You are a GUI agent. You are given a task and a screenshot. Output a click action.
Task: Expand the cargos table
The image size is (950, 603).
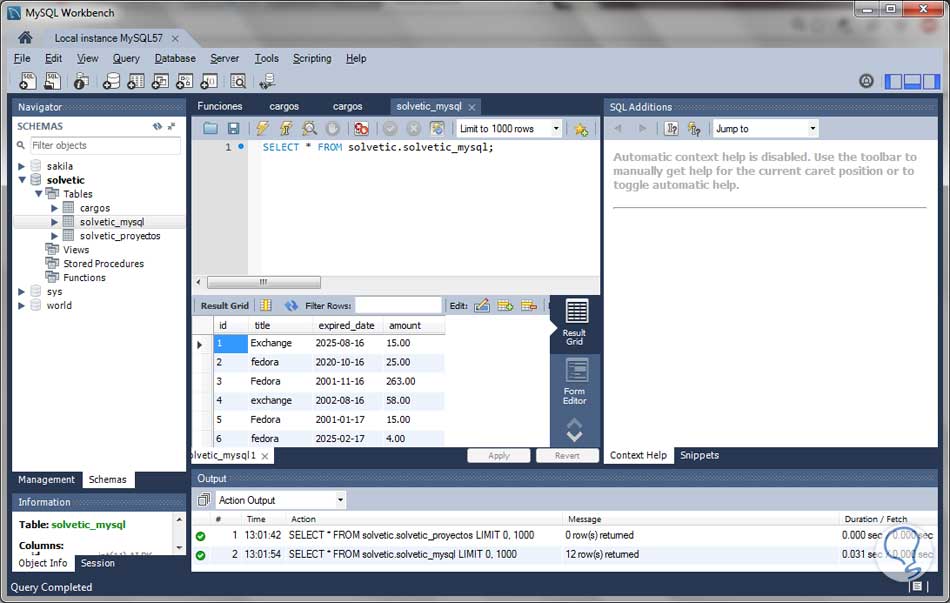[x=54, y=208]
